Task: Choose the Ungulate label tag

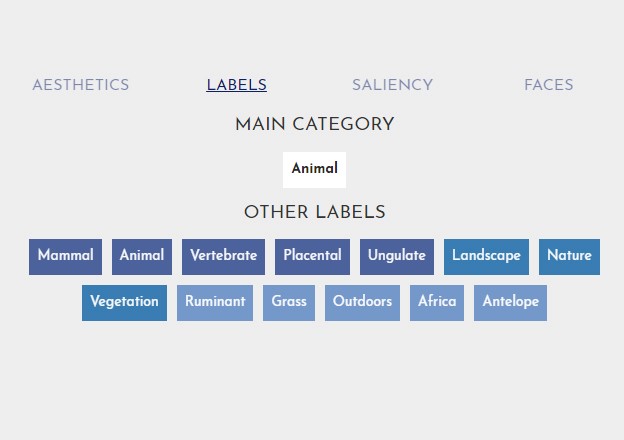Action: tap(396, 256)
